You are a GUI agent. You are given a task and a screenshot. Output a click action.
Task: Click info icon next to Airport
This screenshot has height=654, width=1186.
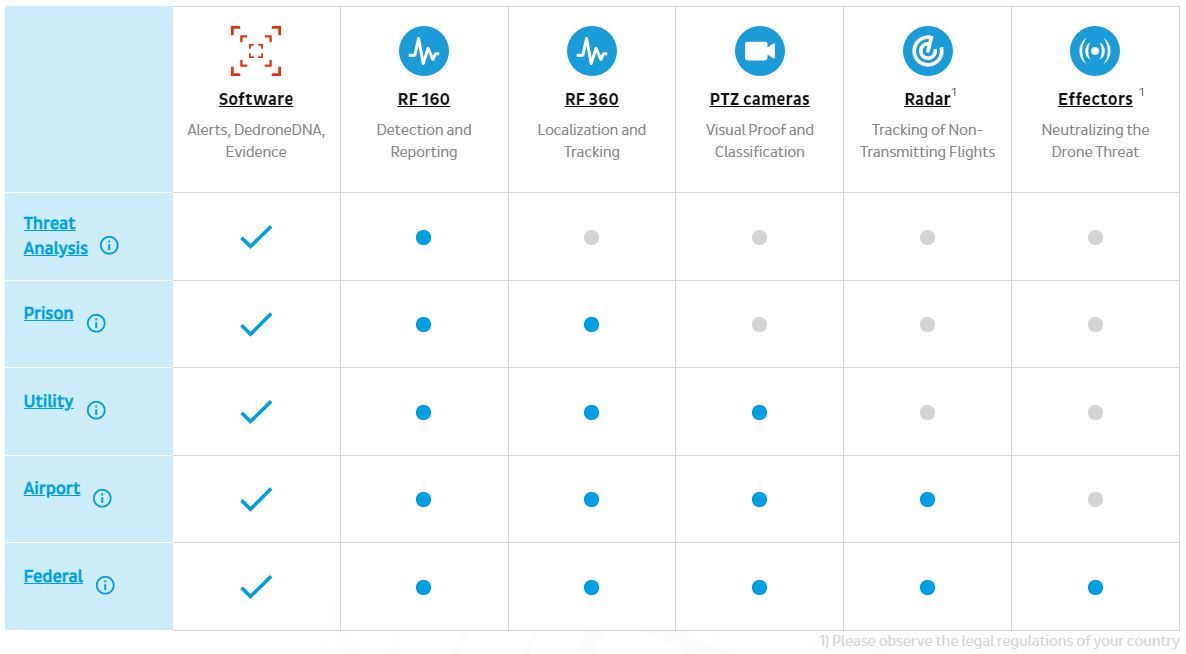[x=102, y=498]
